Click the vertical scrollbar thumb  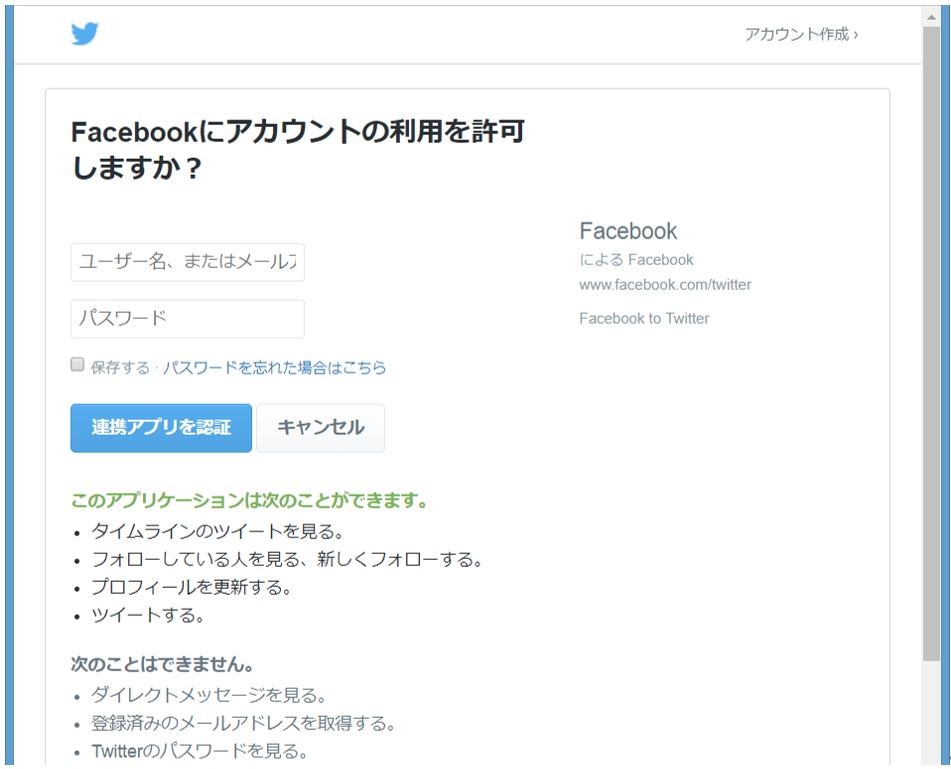[931, 344]
